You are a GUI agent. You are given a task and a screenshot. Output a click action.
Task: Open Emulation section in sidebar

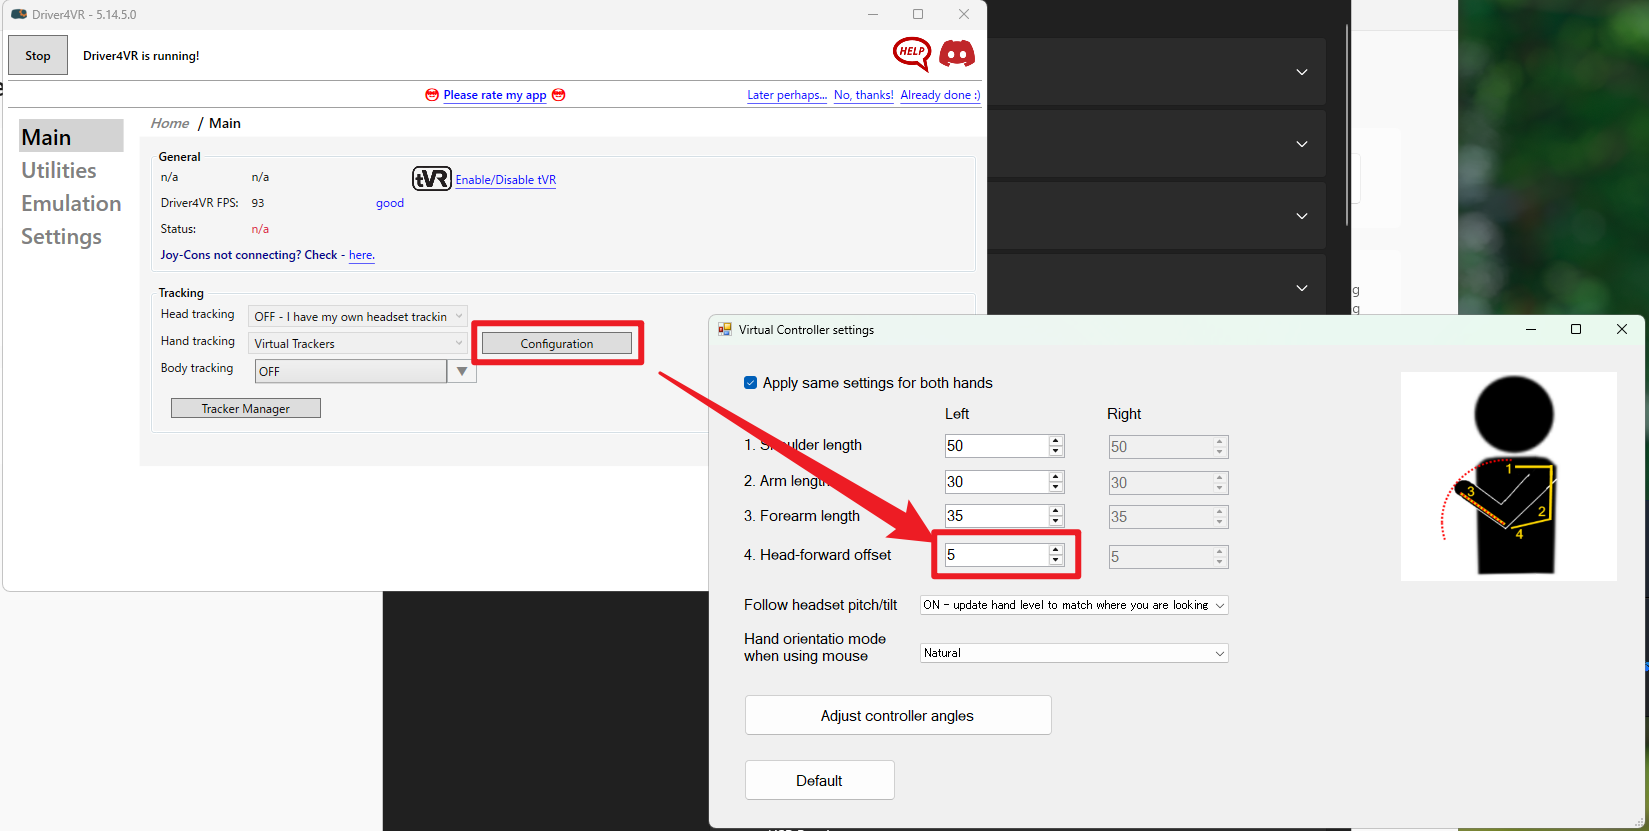tap(71, 203)
